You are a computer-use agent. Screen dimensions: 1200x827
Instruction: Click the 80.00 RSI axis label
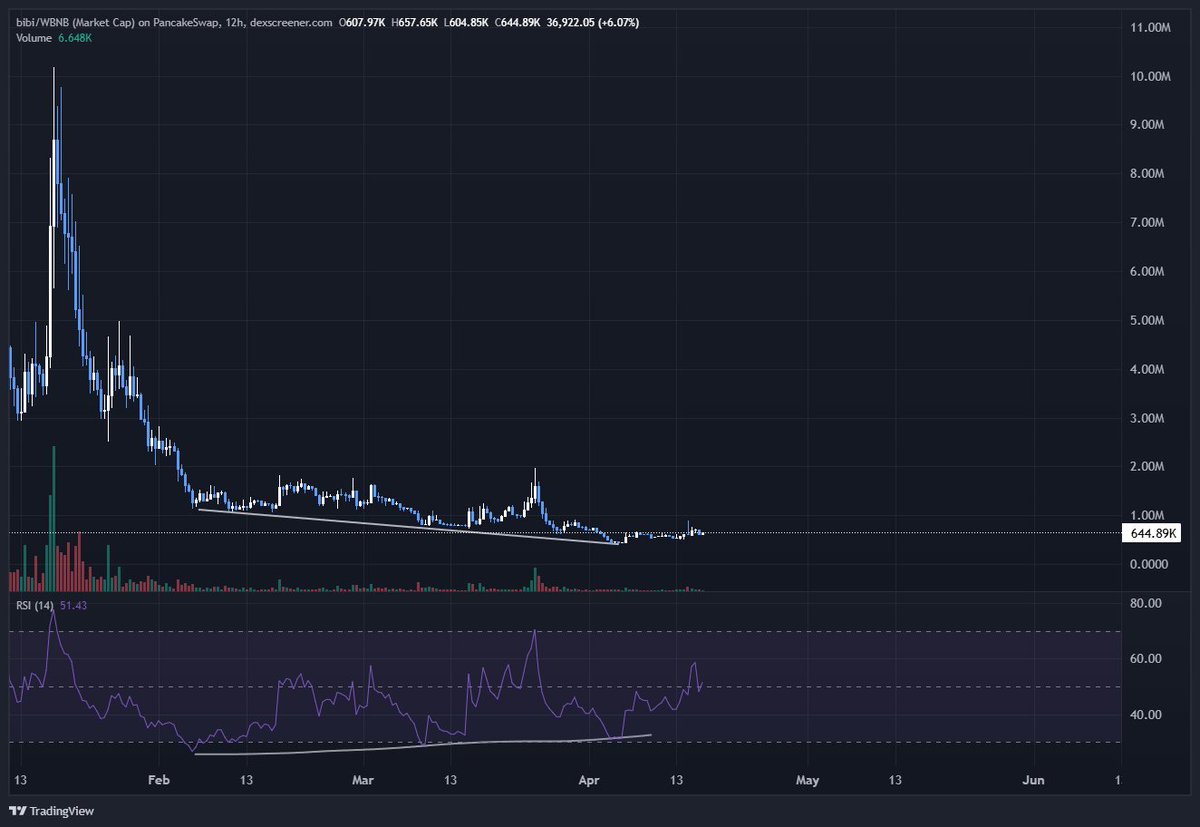[x=1147, y=604]
